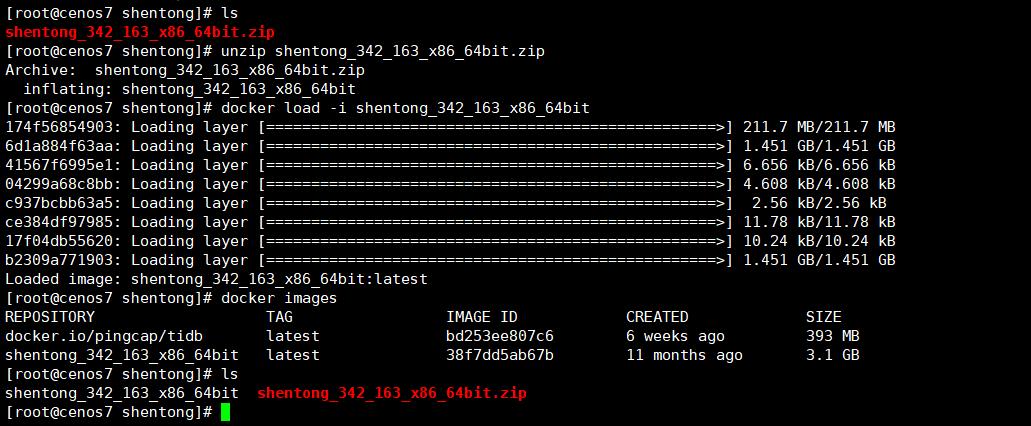Click the 'Loaded image' output line
Image resolution: width=1031 pixels, height=426 pixels.
[x=216, y=279]
